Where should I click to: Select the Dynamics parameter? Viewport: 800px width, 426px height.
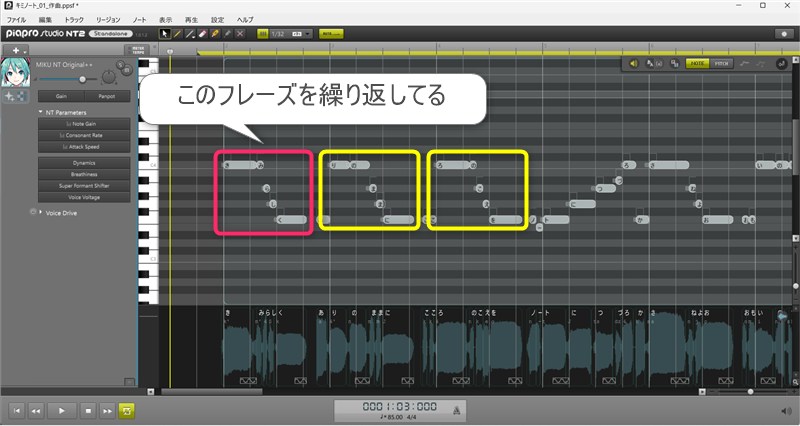pyautogui.click(x=84, y=163)
